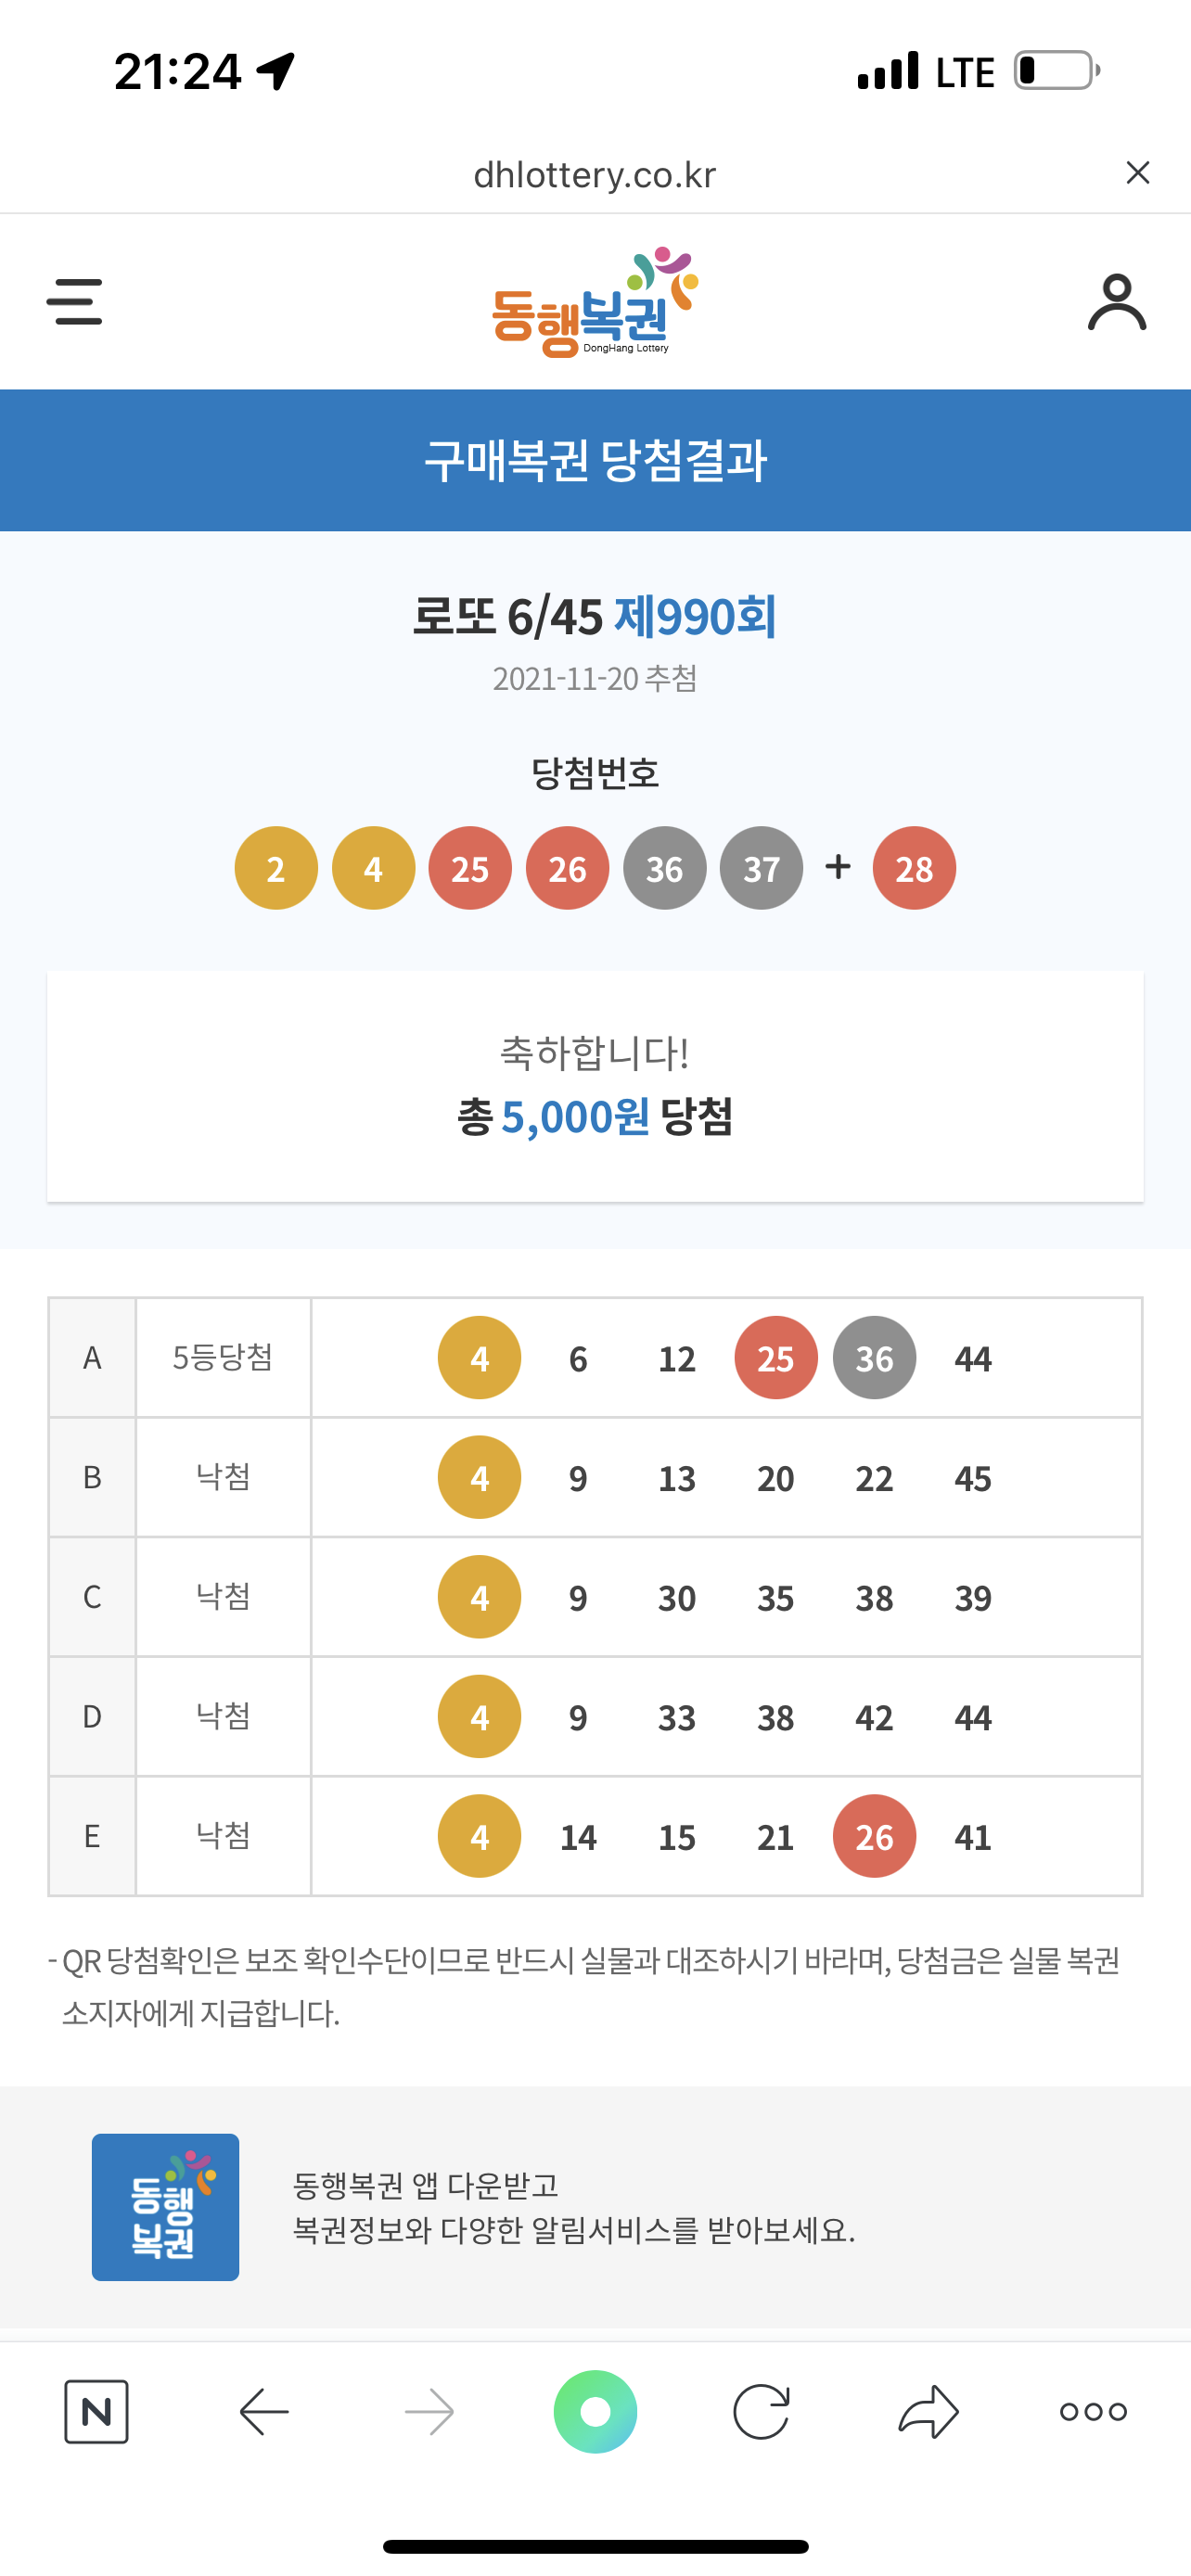The width and height of the screenshot is (1191, 2576).
Task: Select the bonus number ball 28
Action: (914, 868)
